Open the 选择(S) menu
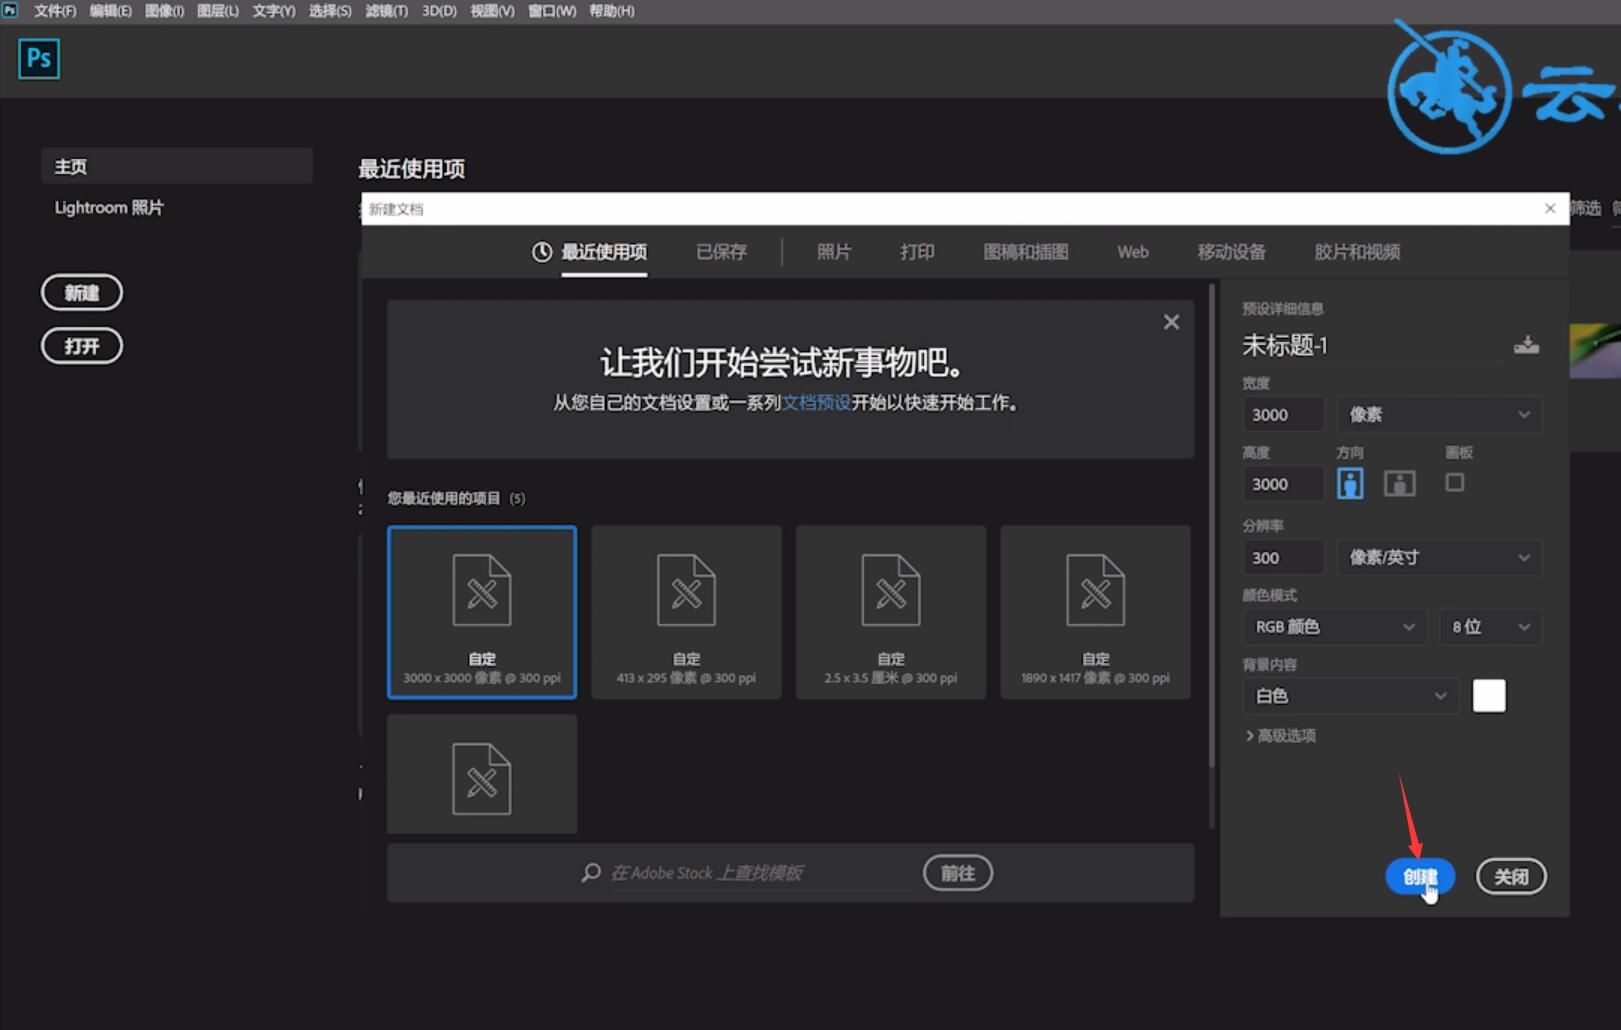Screen dimensions: 1621x1030 [330, 11]
